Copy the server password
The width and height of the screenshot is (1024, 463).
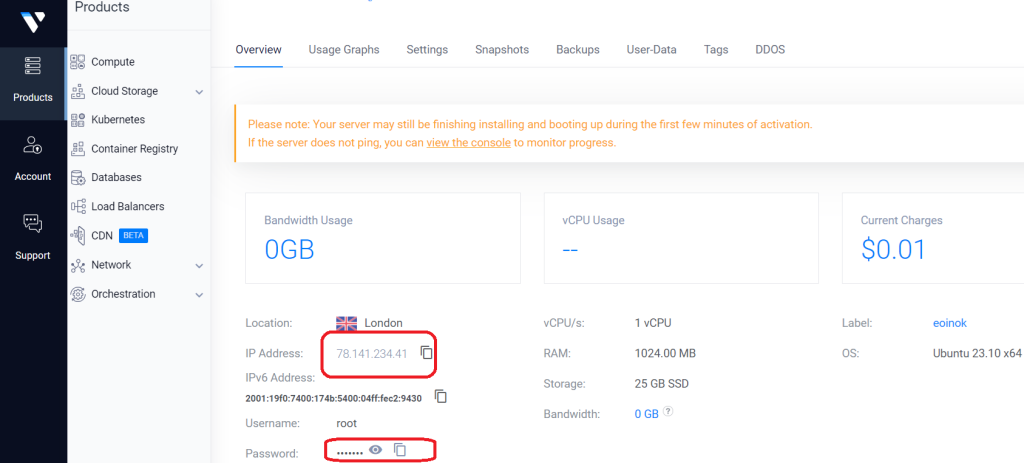pos(400,450)
